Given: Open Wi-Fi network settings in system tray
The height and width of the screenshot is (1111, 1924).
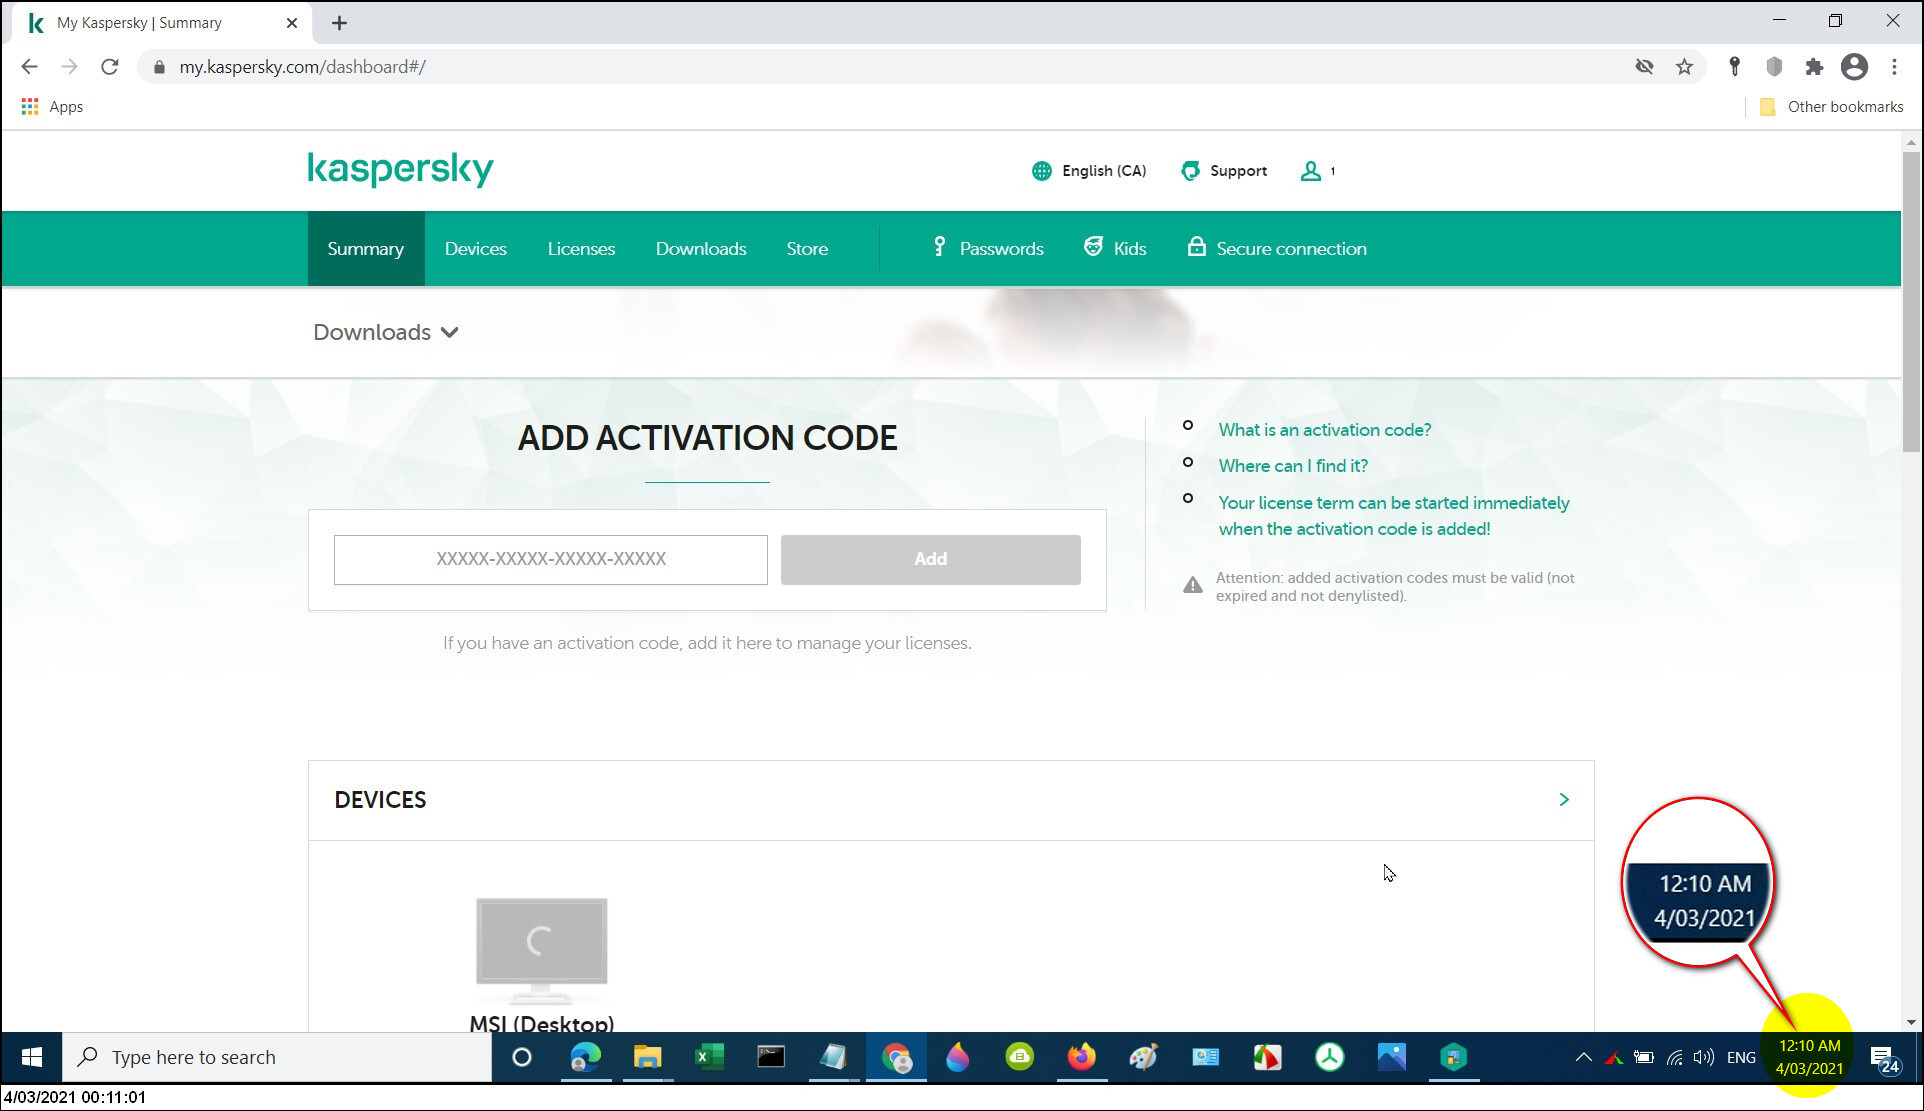Looking at the screenshot, I should coord(1675,1057).
